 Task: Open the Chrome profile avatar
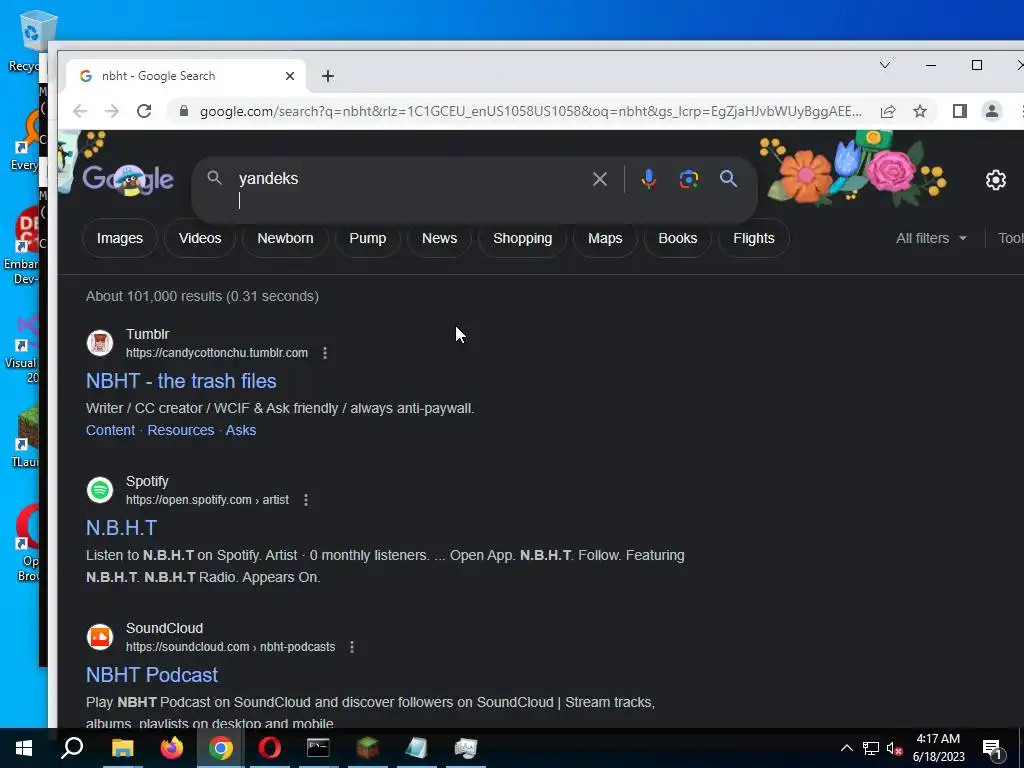991,111
